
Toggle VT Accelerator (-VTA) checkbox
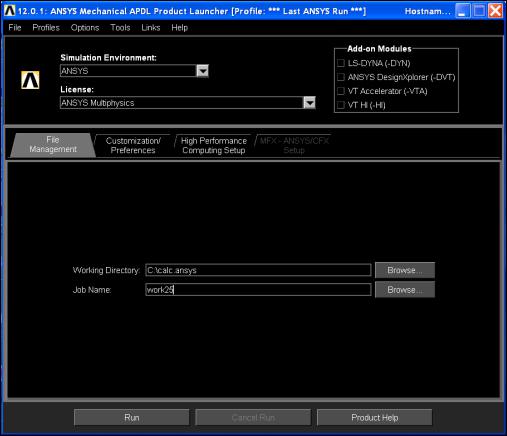[x=341, y=91]
